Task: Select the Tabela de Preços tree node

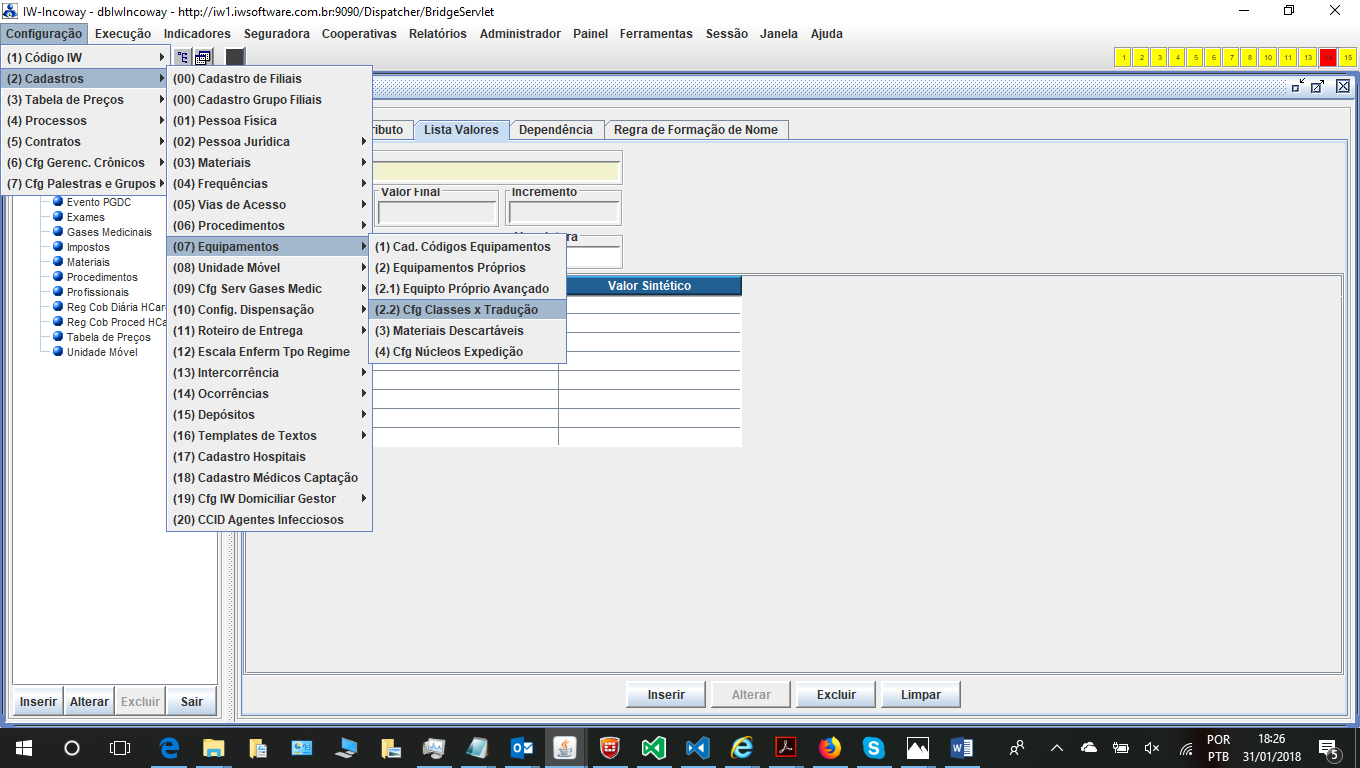Action: pos(108,337)
